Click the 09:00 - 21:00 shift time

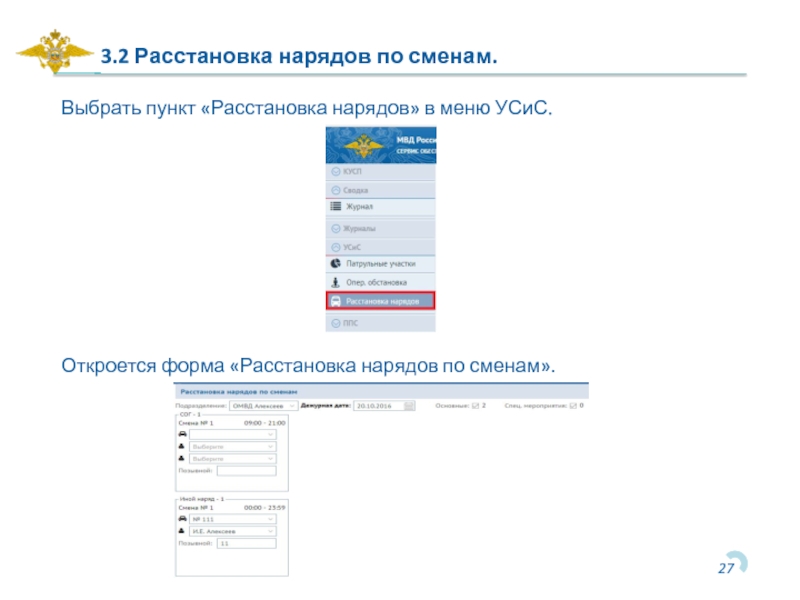[264, 423]
